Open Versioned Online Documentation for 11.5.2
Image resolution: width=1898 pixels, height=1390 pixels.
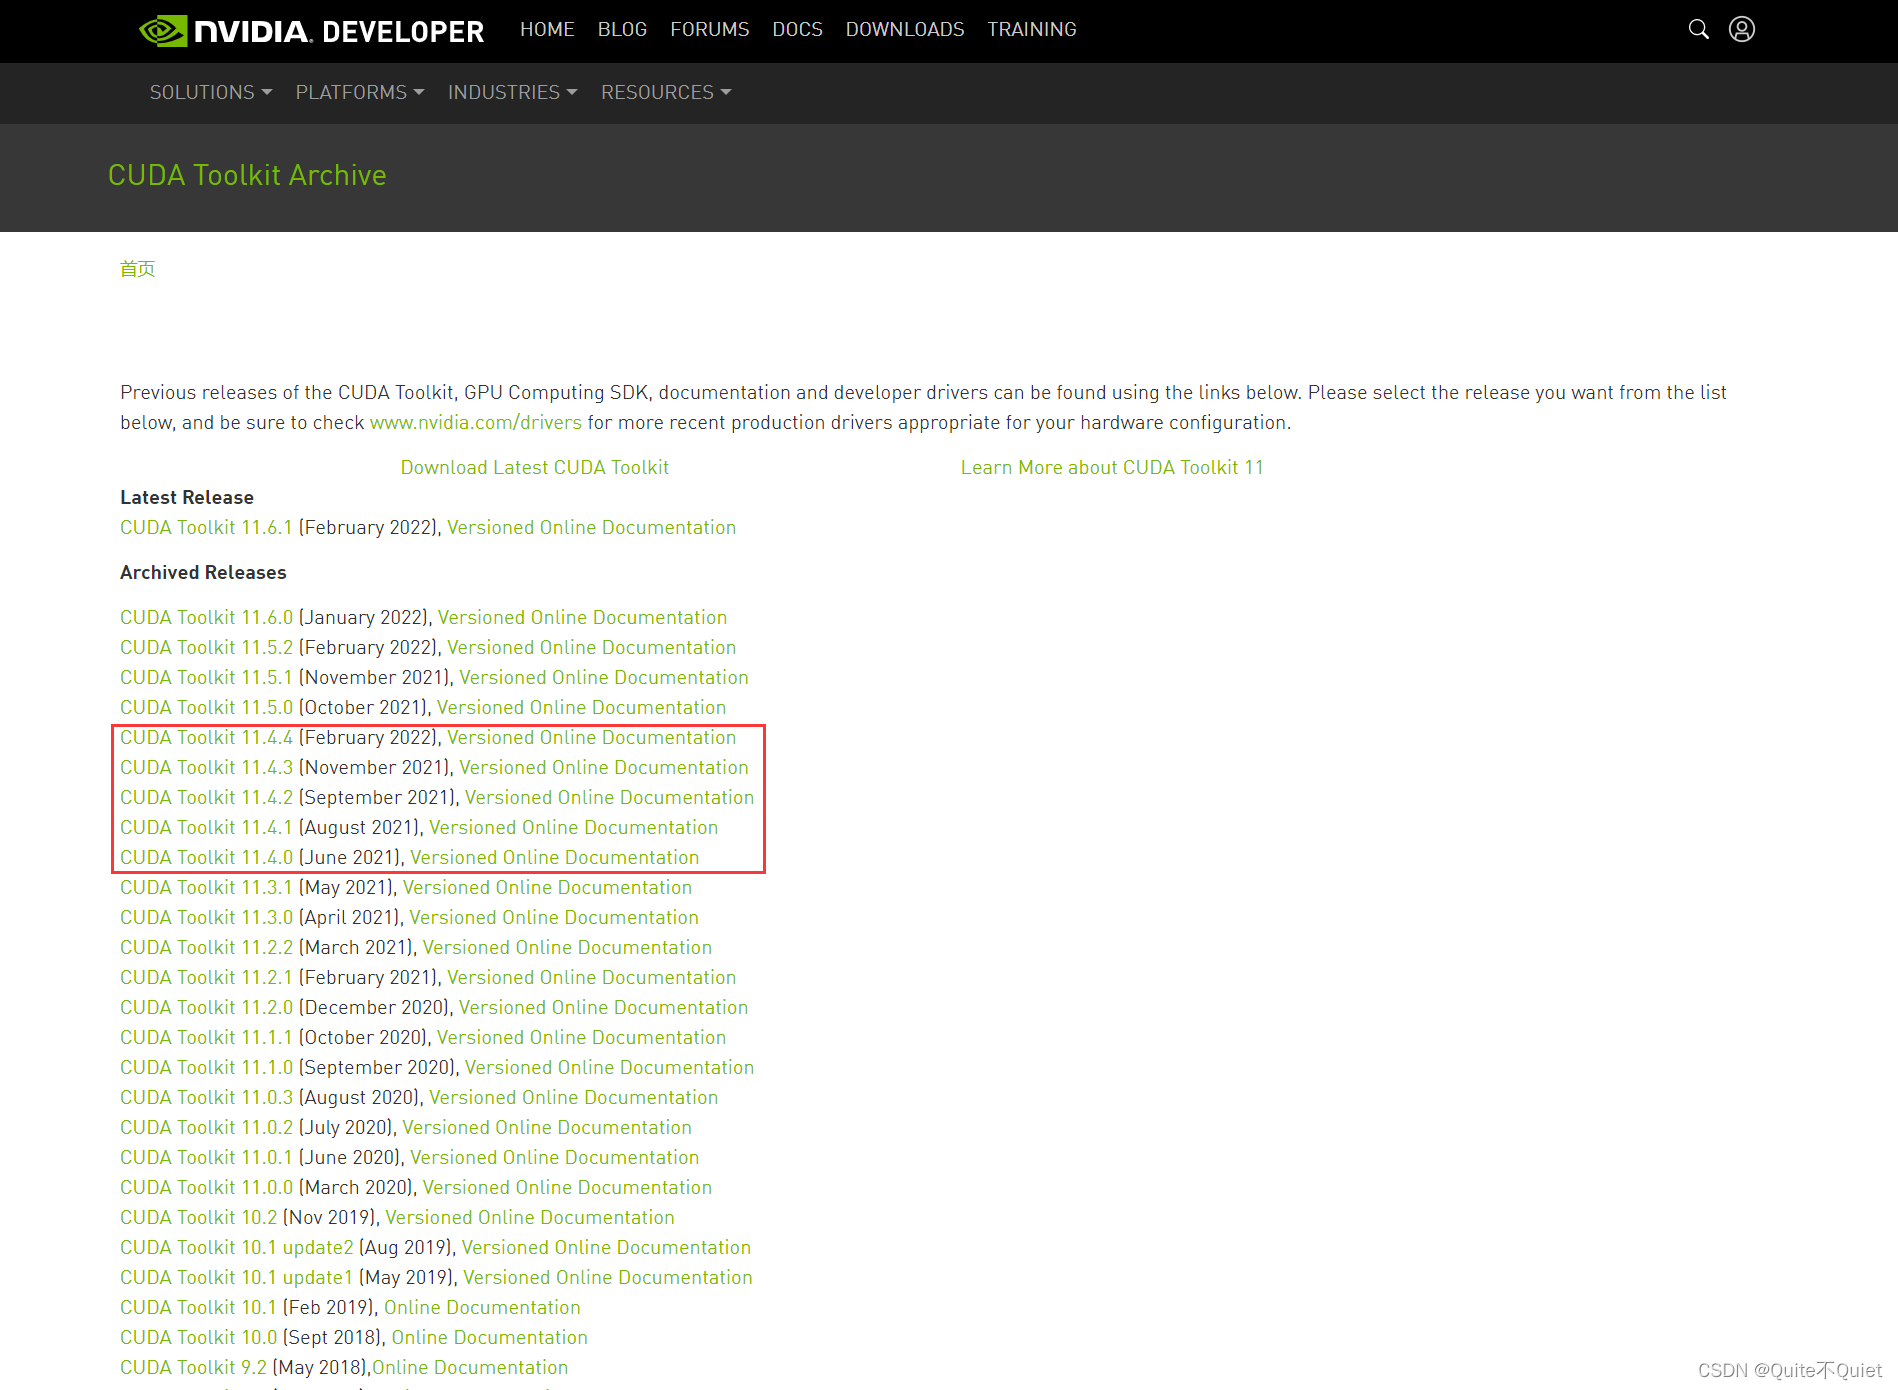click(591, 648)
